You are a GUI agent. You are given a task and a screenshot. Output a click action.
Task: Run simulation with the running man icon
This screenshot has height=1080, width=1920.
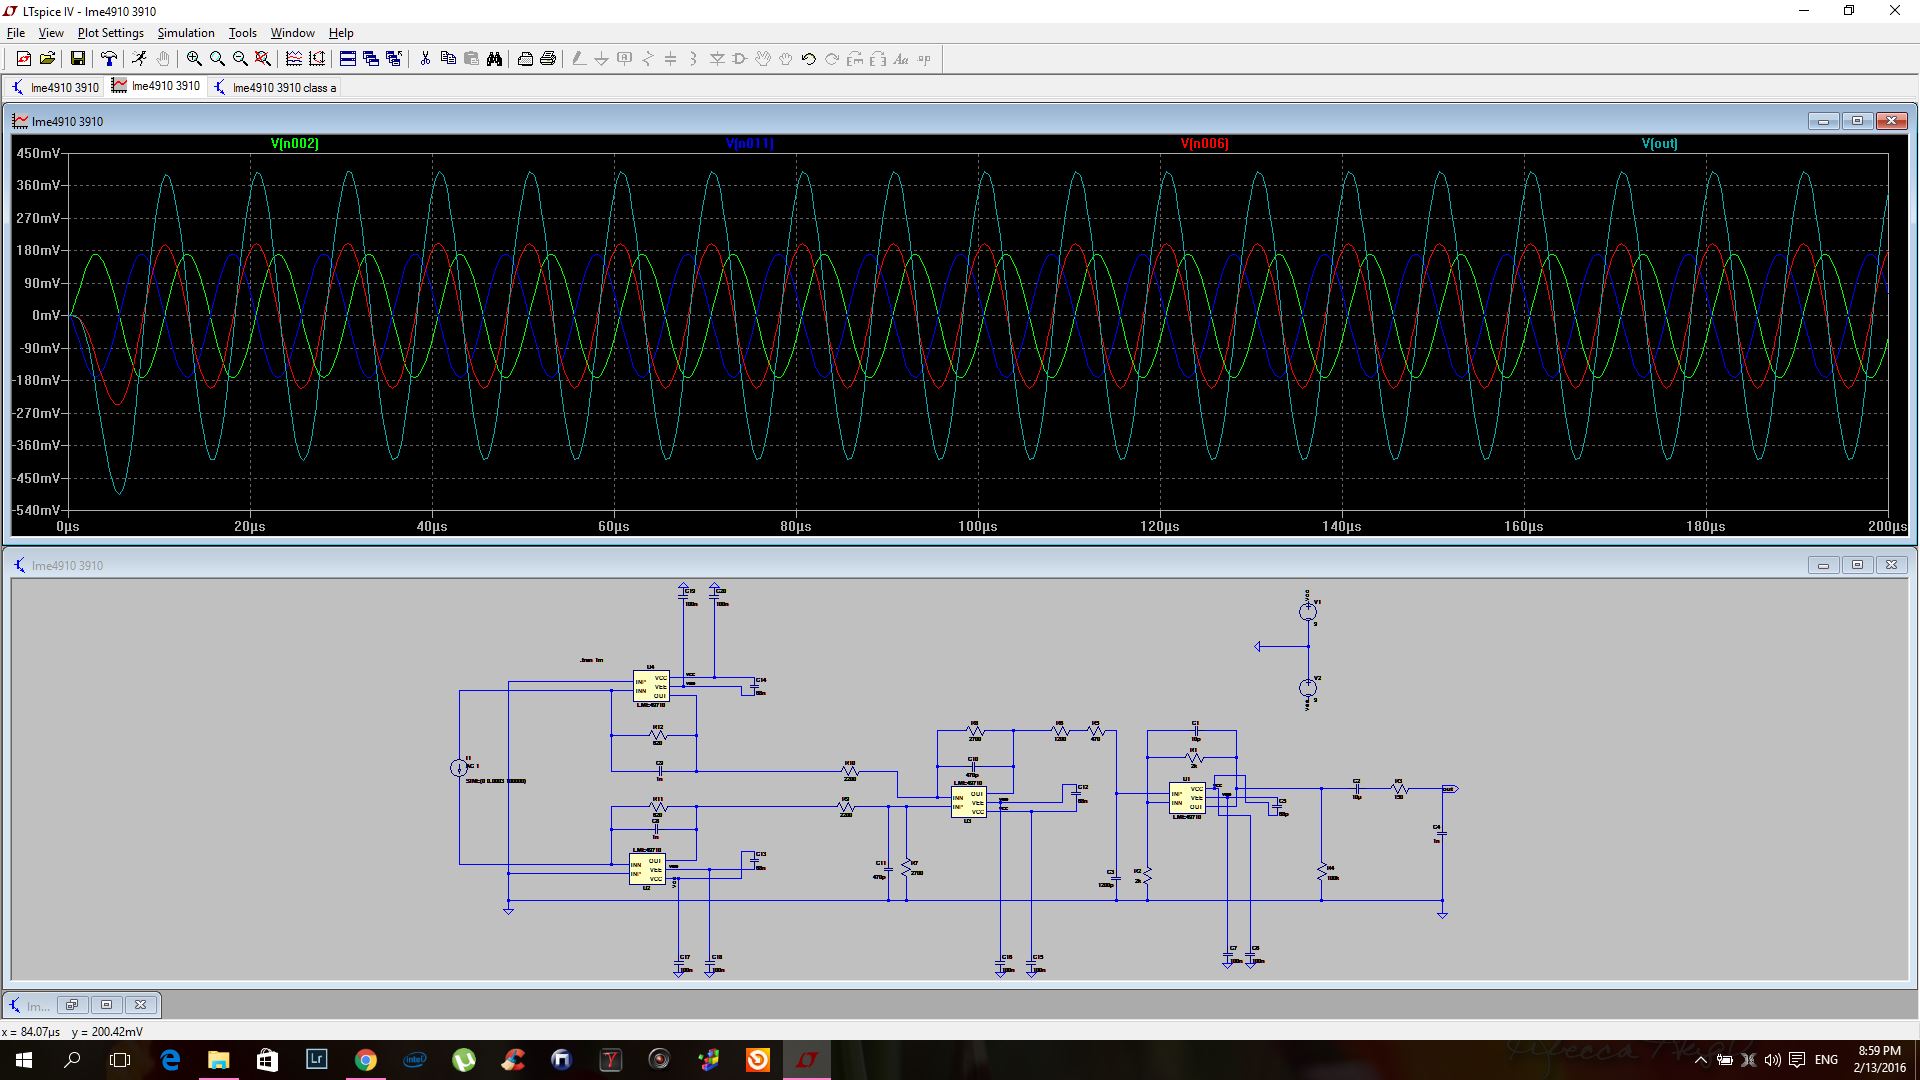click(x=139, y=59)
